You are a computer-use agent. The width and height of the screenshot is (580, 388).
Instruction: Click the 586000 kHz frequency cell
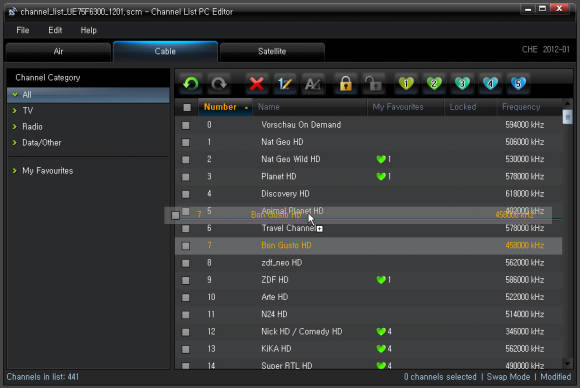pos(525,280)
